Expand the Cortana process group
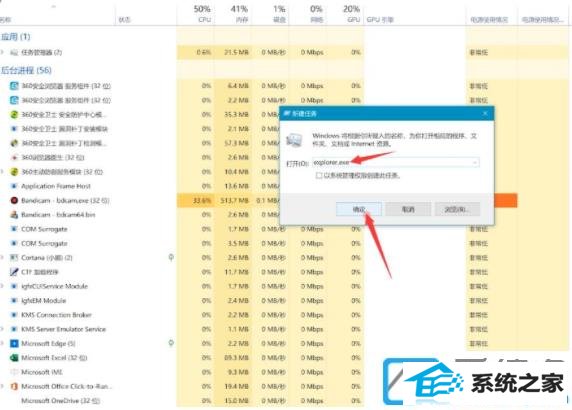Viewport: 572px width, 410px height. [x=2, y=258]
